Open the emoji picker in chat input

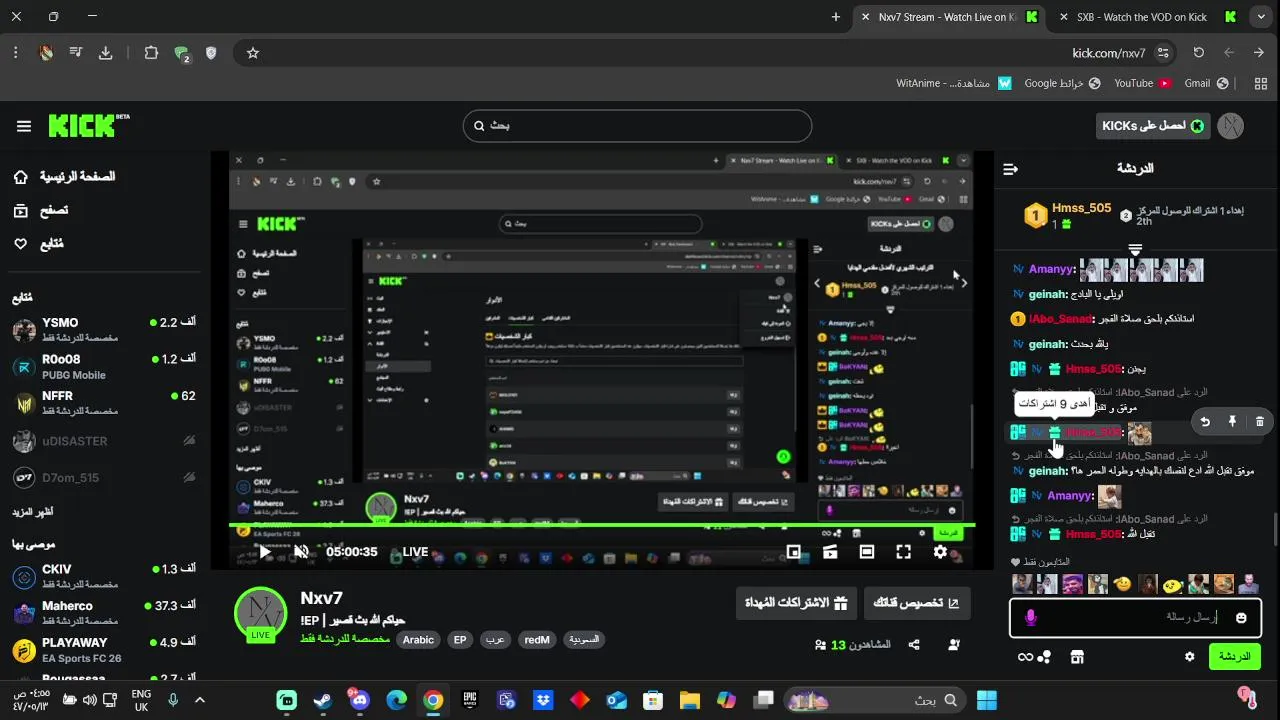[1241, 618]
